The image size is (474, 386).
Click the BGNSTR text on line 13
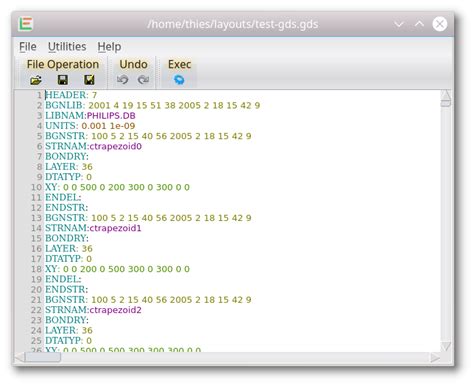click(x=148, y=218)
